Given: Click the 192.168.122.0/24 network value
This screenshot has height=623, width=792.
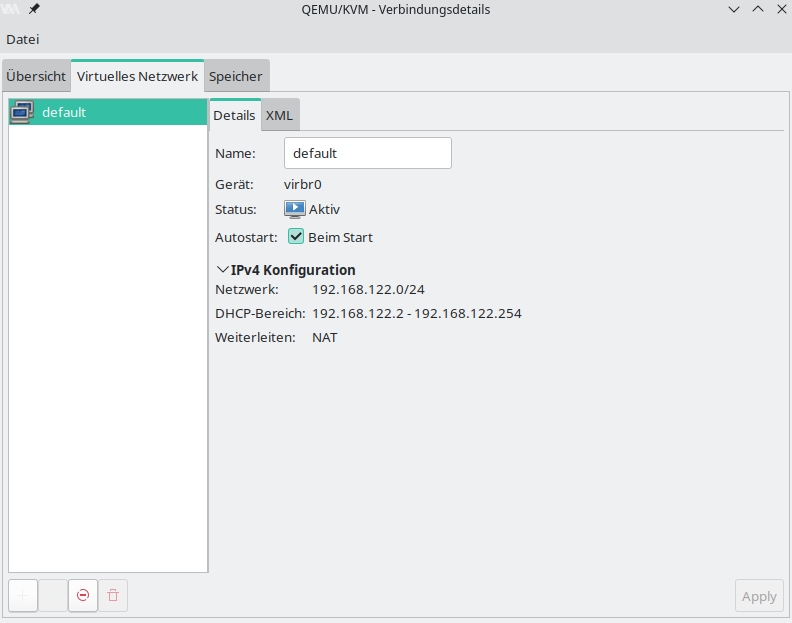Looking at the screenshot, I should tap(368, 290).
